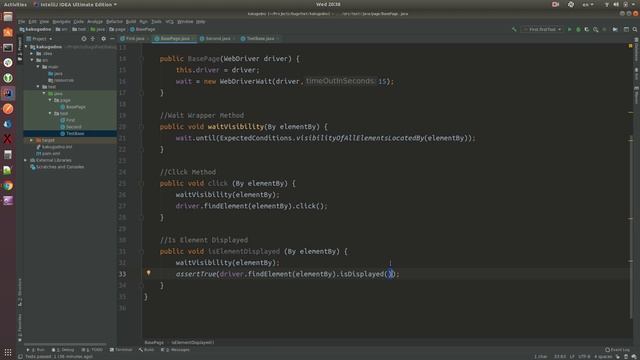Click the kakogodno breadcrumb in navigation bar
640x360 pixels.
[x=35, y=29]
